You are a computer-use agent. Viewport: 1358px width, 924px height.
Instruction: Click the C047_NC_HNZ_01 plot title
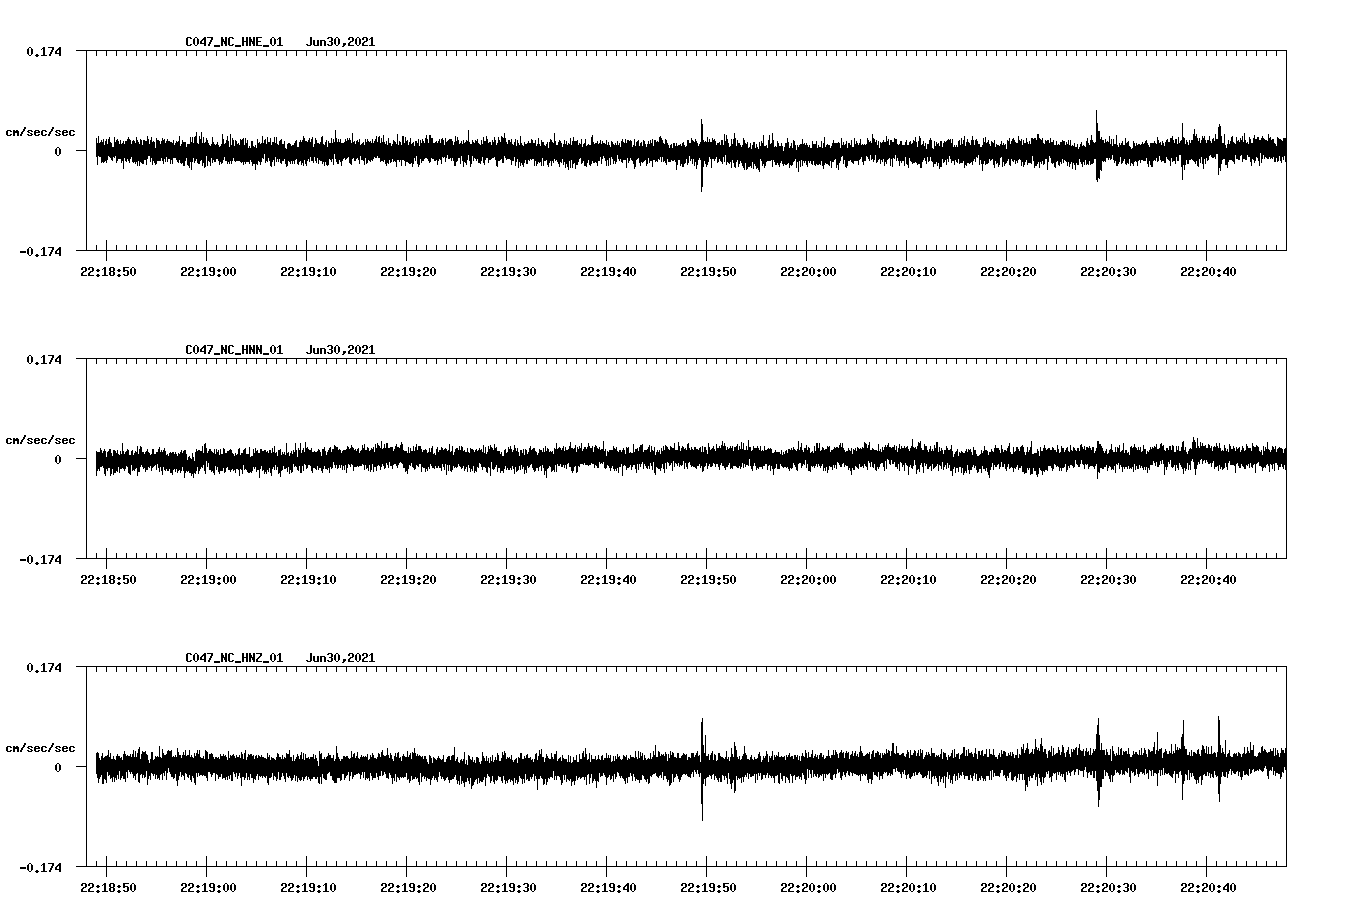coord(234,658)
